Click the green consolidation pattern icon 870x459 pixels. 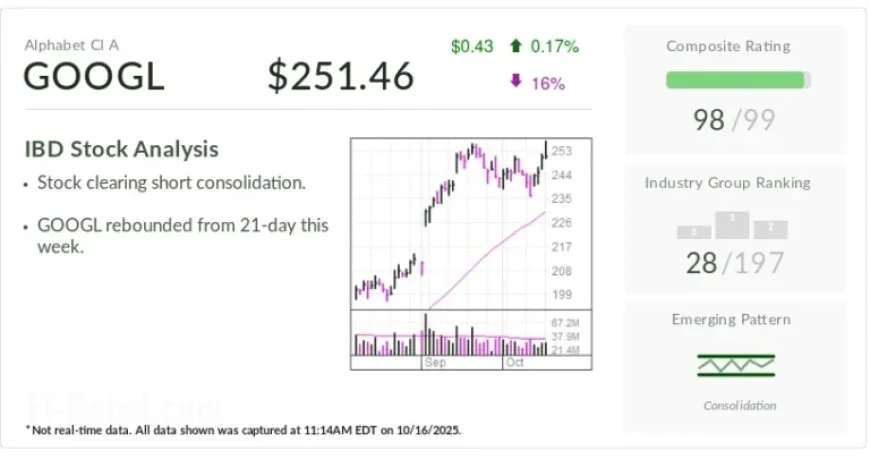[x=736, y=365]
